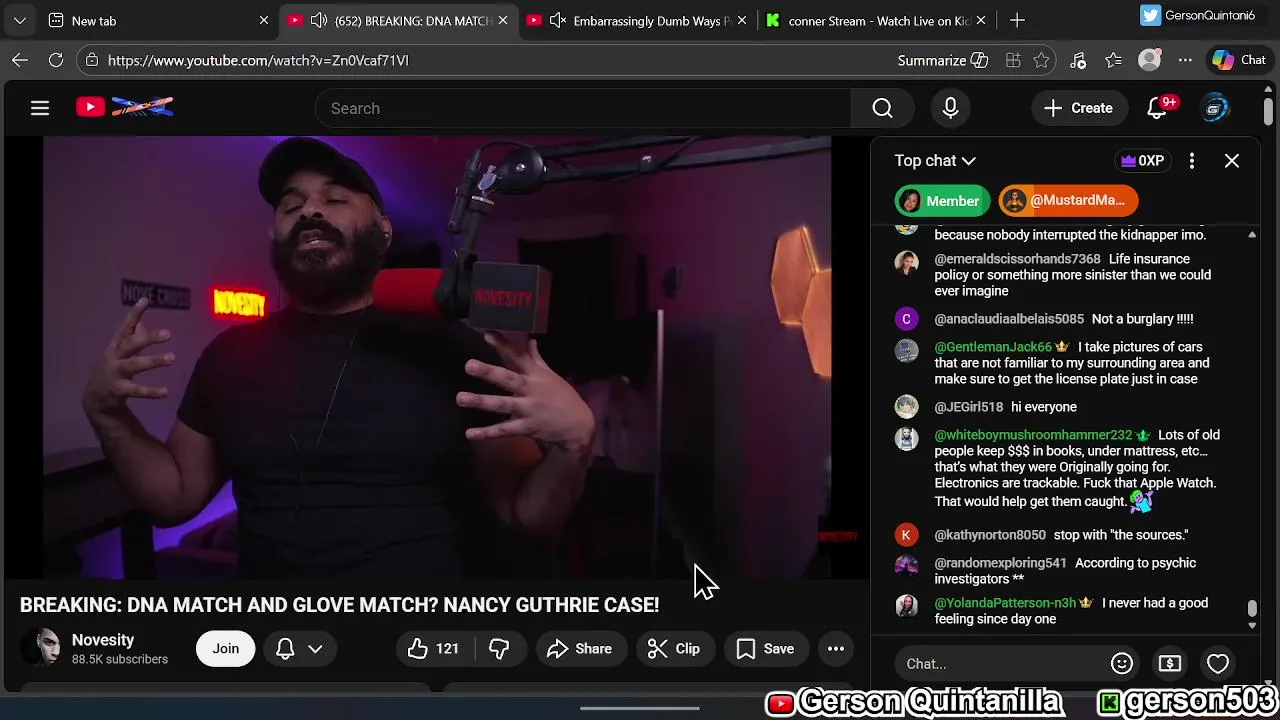Screen dimensions: 1280x720
Task: Click Create button in YouTube header
Action: [x=1078, y=108]
